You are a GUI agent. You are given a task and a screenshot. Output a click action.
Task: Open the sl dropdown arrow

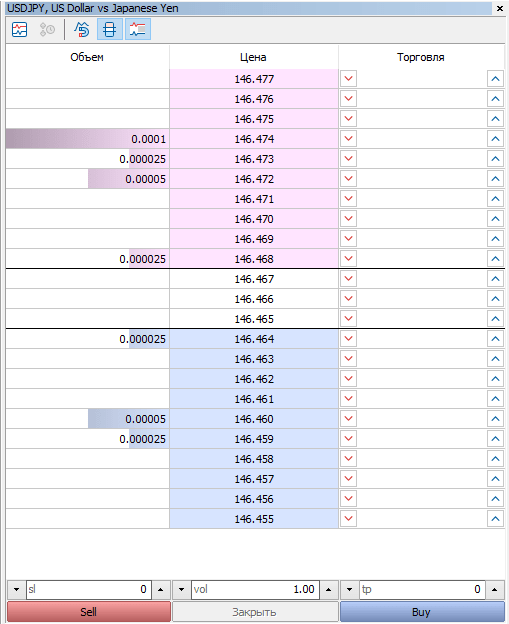click(16, 589)
